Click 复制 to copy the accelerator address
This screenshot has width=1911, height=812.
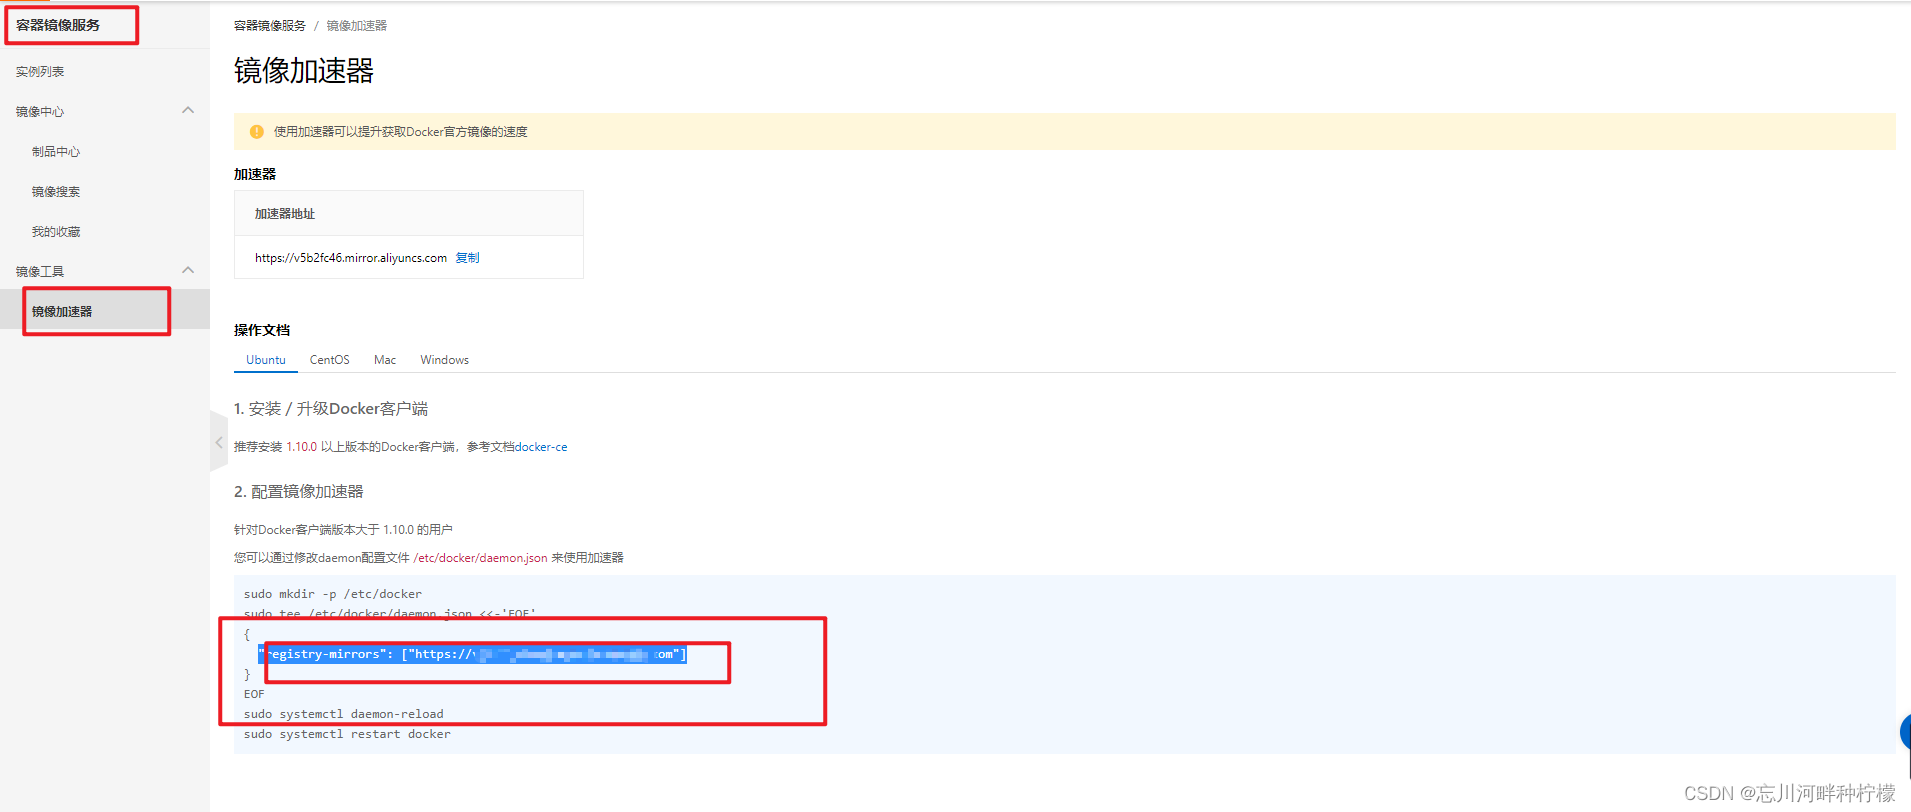(x=468, y=258)
